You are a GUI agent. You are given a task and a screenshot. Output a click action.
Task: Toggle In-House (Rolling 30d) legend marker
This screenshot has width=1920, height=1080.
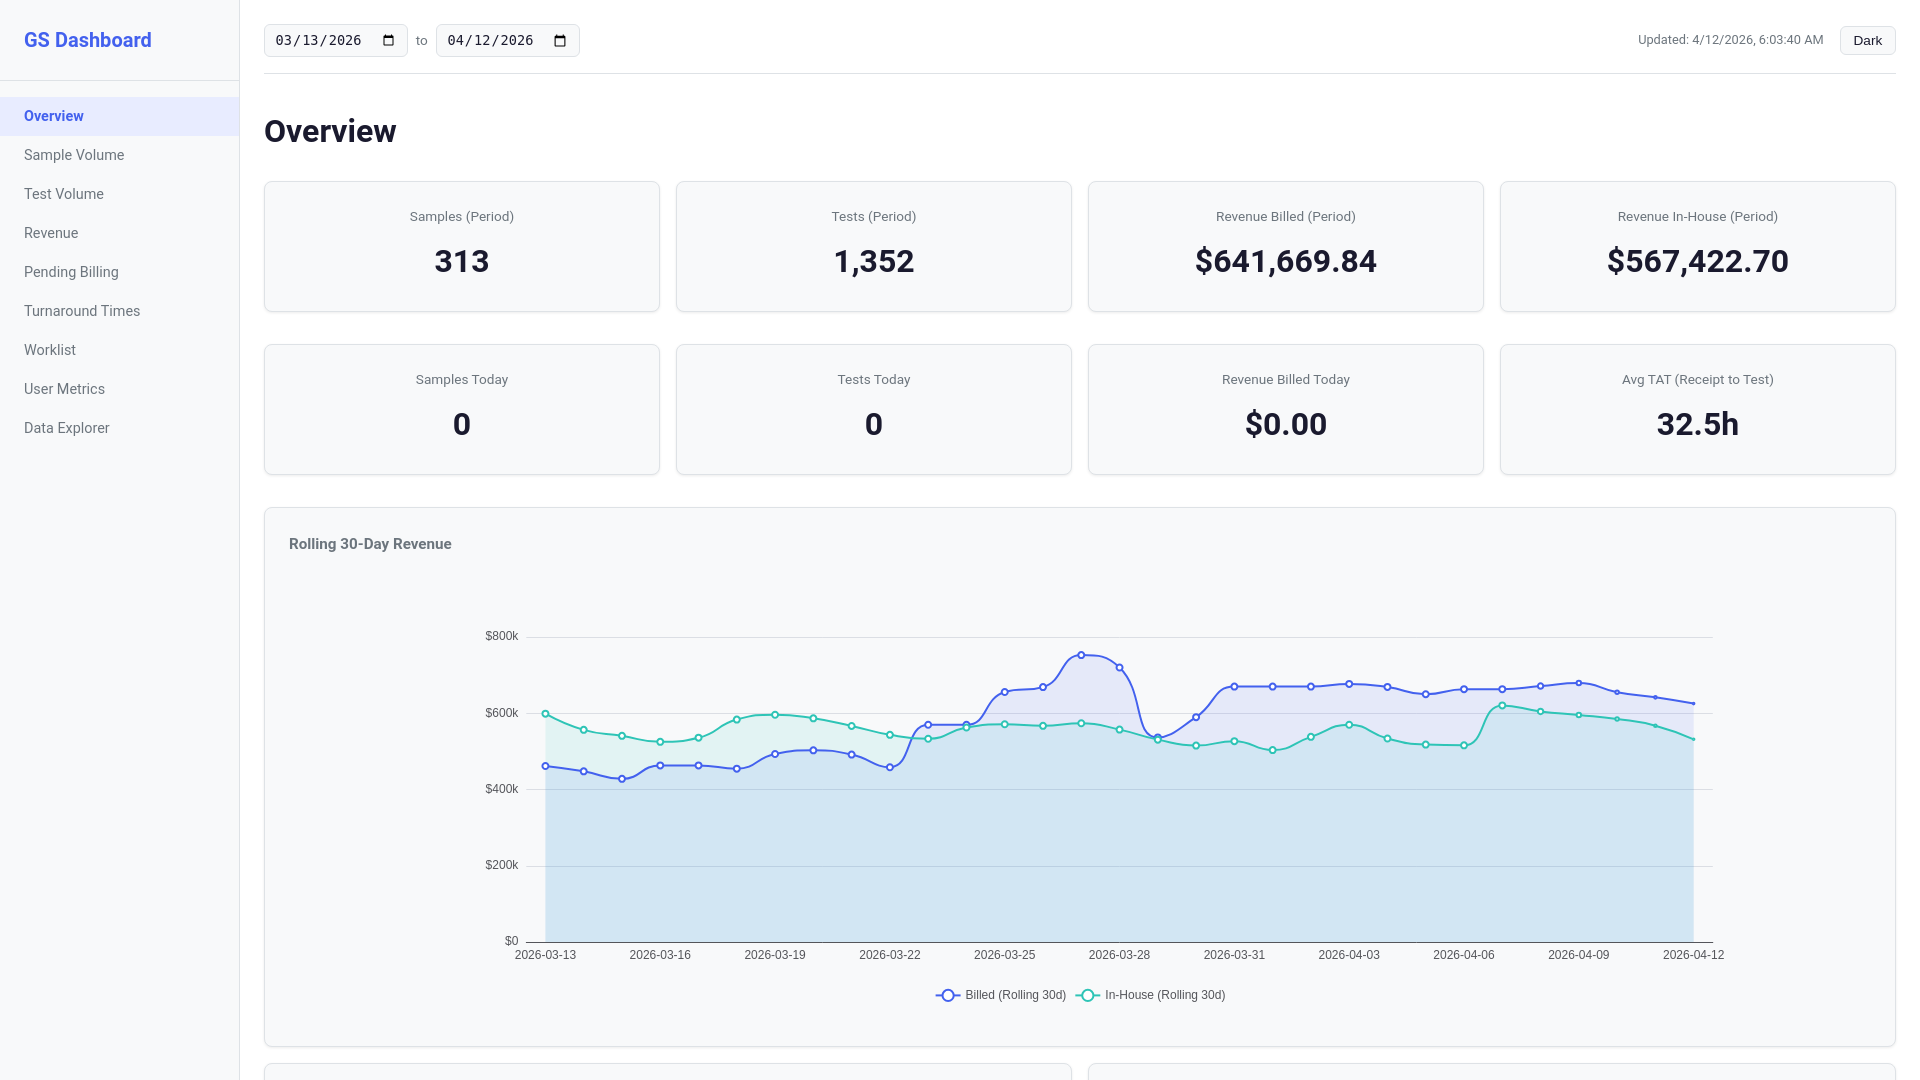(1087, 995)
